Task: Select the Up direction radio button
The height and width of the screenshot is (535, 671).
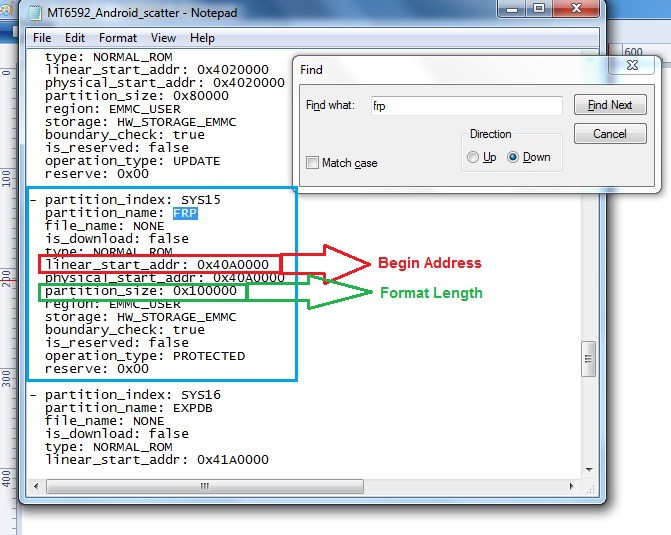Action: (x=473, y=157)
